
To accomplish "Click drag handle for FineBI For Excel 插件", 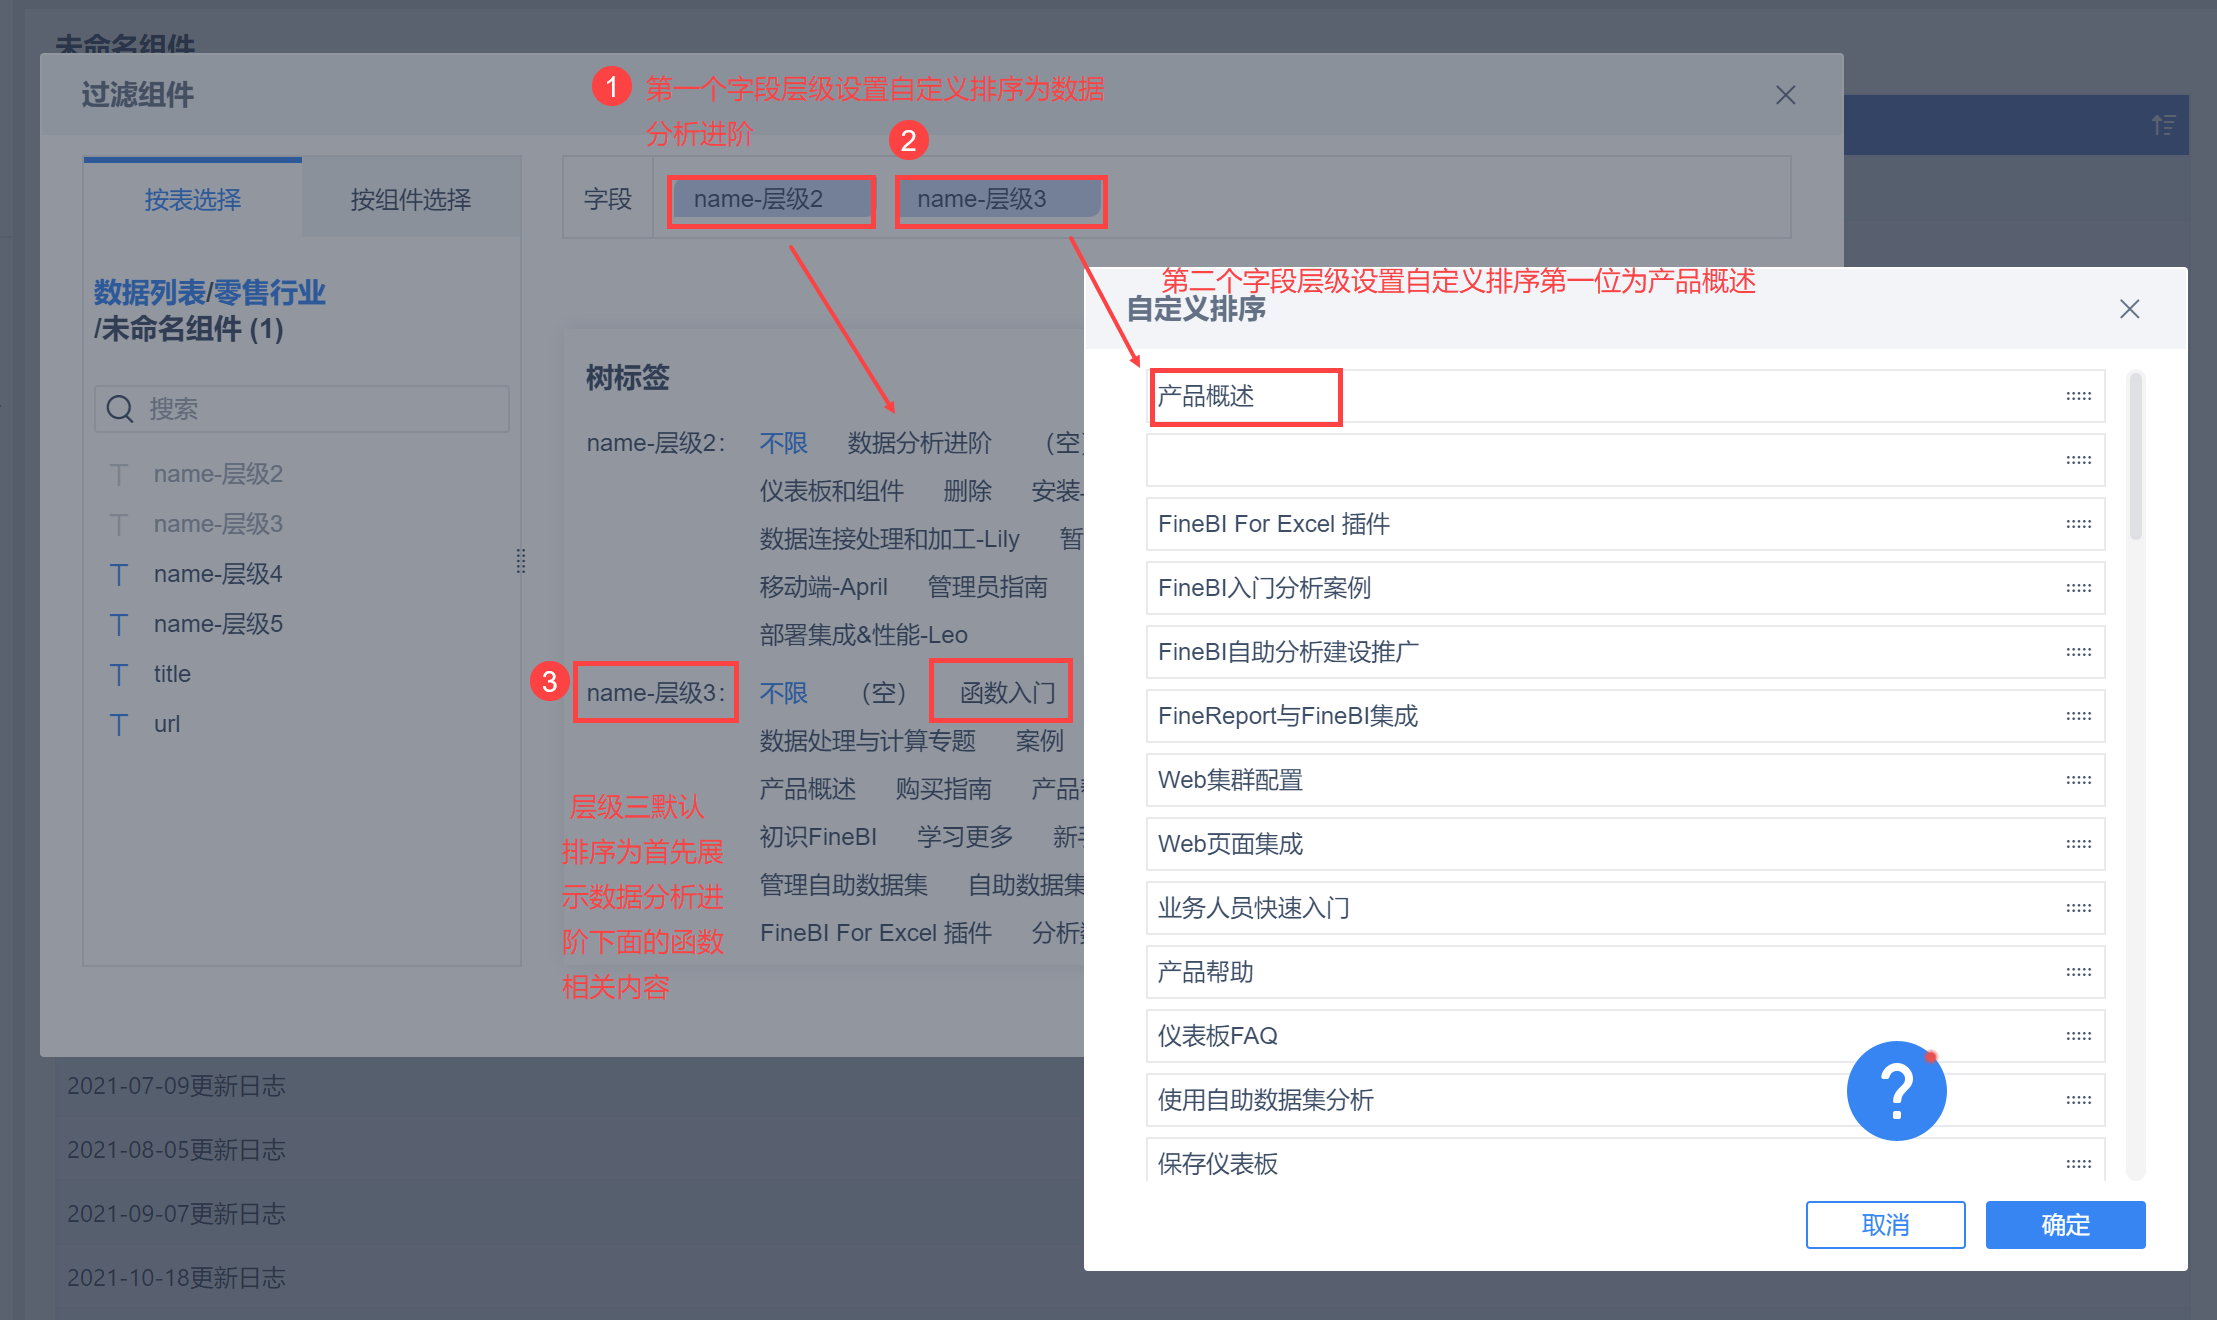I will coord(2078,524).
